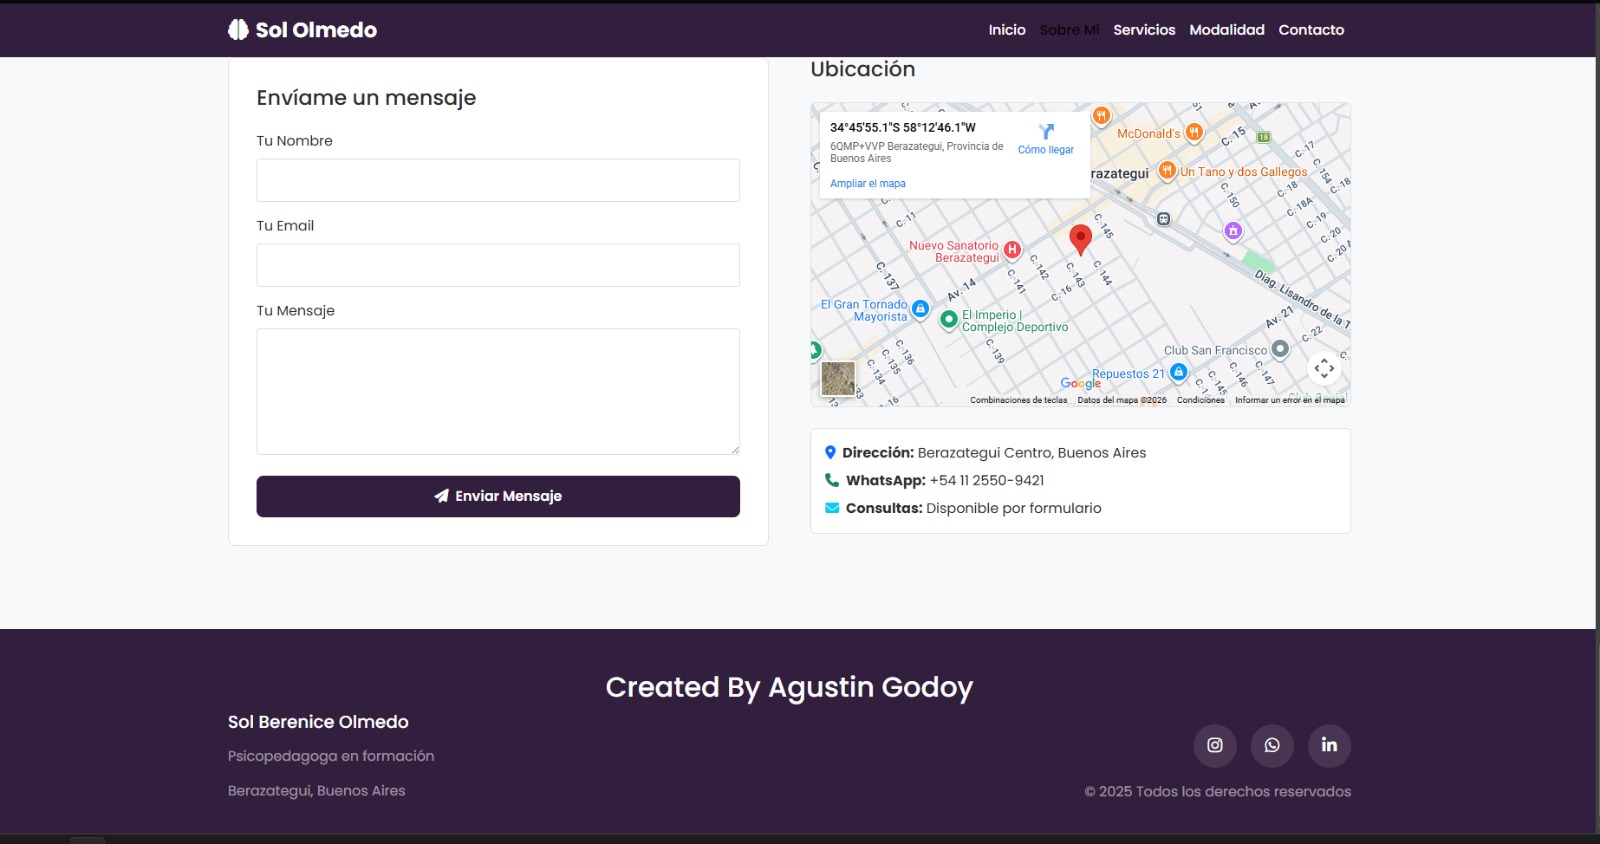Click the Cómo llegar directions icon

pos(1046,132)
